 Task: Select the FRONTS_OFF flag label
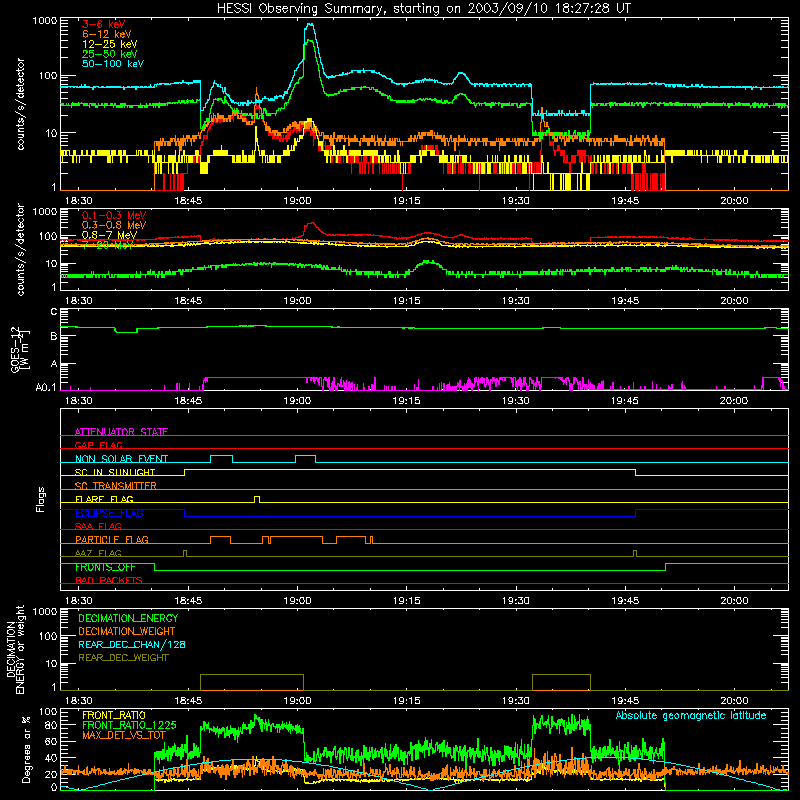point(105,567)
